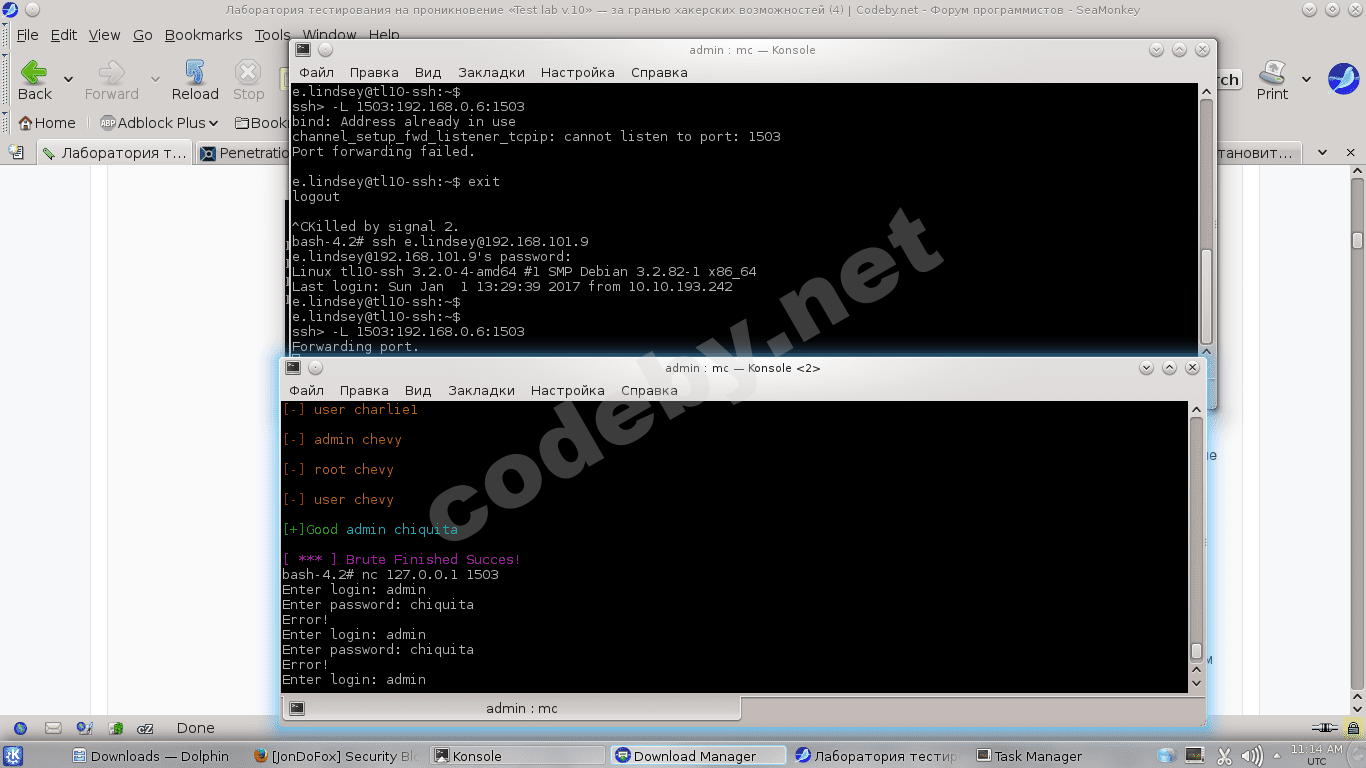Click the Konsole <2> vertical scrollbar handle
Viewport: 1366px width, 768px height.
point(1196,651)
